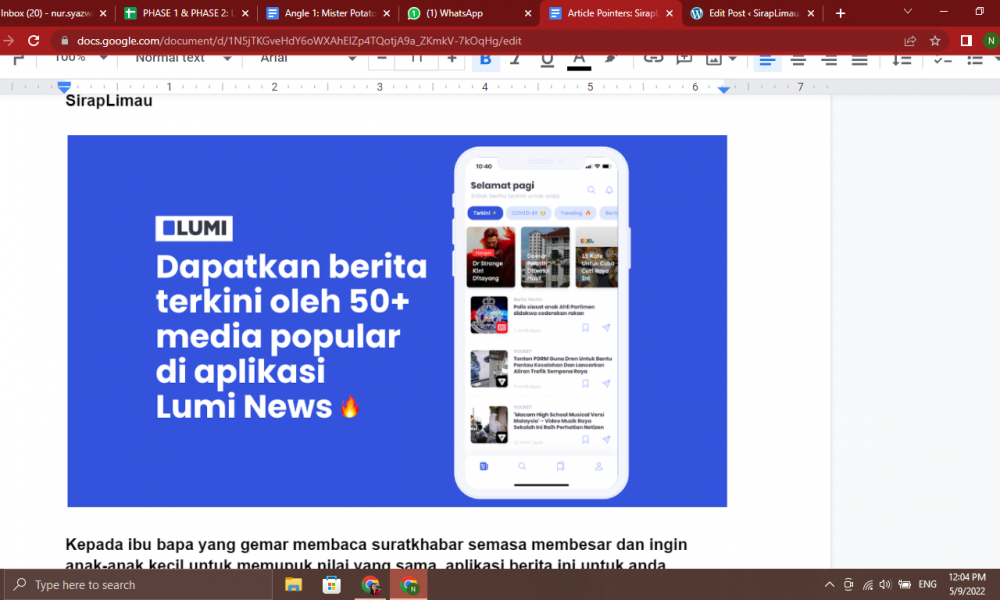The height and width of the screenshot is (600, 1000).
Task: Click the SirapLimau heading text
Action: tap(109, 101)
